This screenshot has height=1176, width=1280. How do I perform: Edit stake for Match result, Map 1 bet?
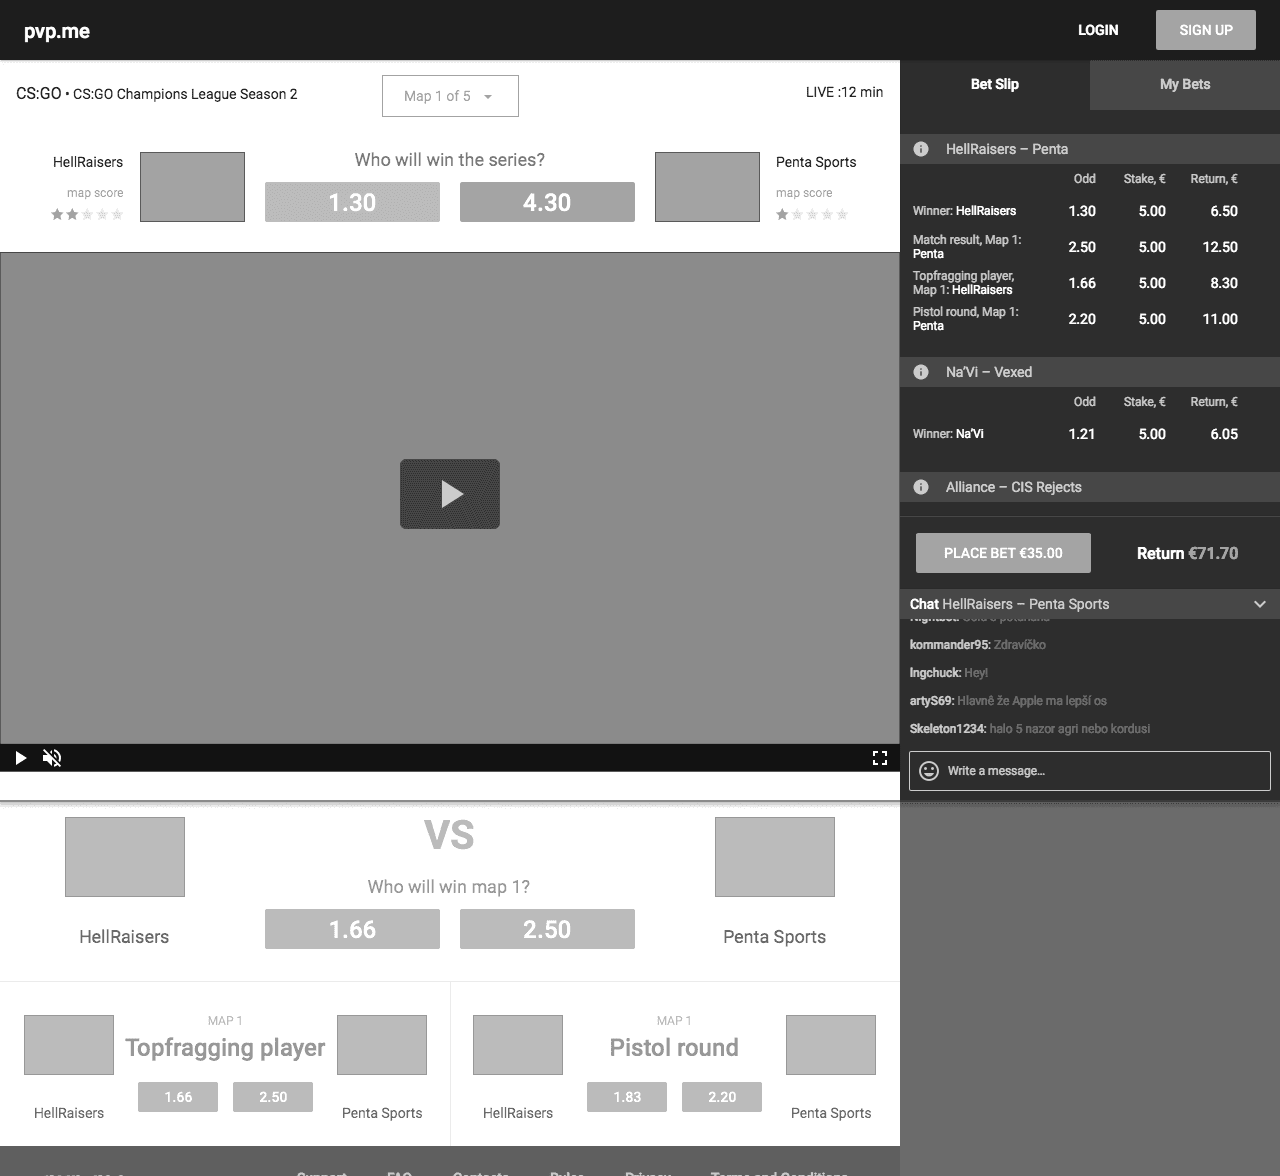coord(1152,247)
